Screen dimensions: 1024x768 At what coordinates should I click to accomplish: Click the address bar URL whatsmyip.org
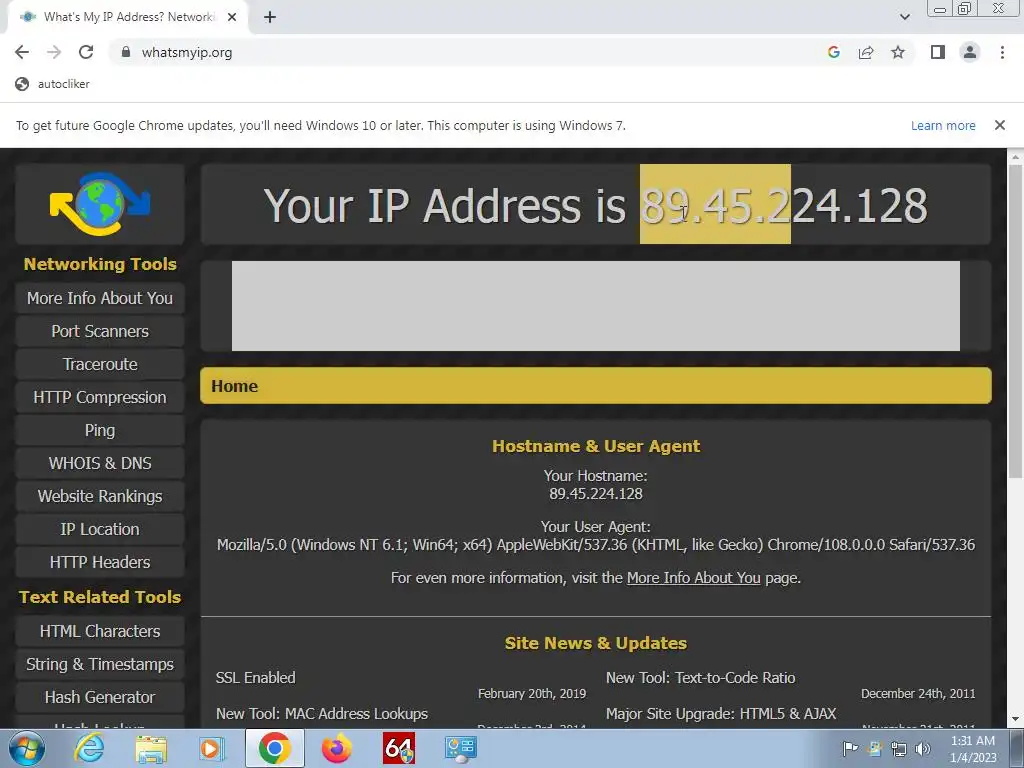[x=187, y=52]
